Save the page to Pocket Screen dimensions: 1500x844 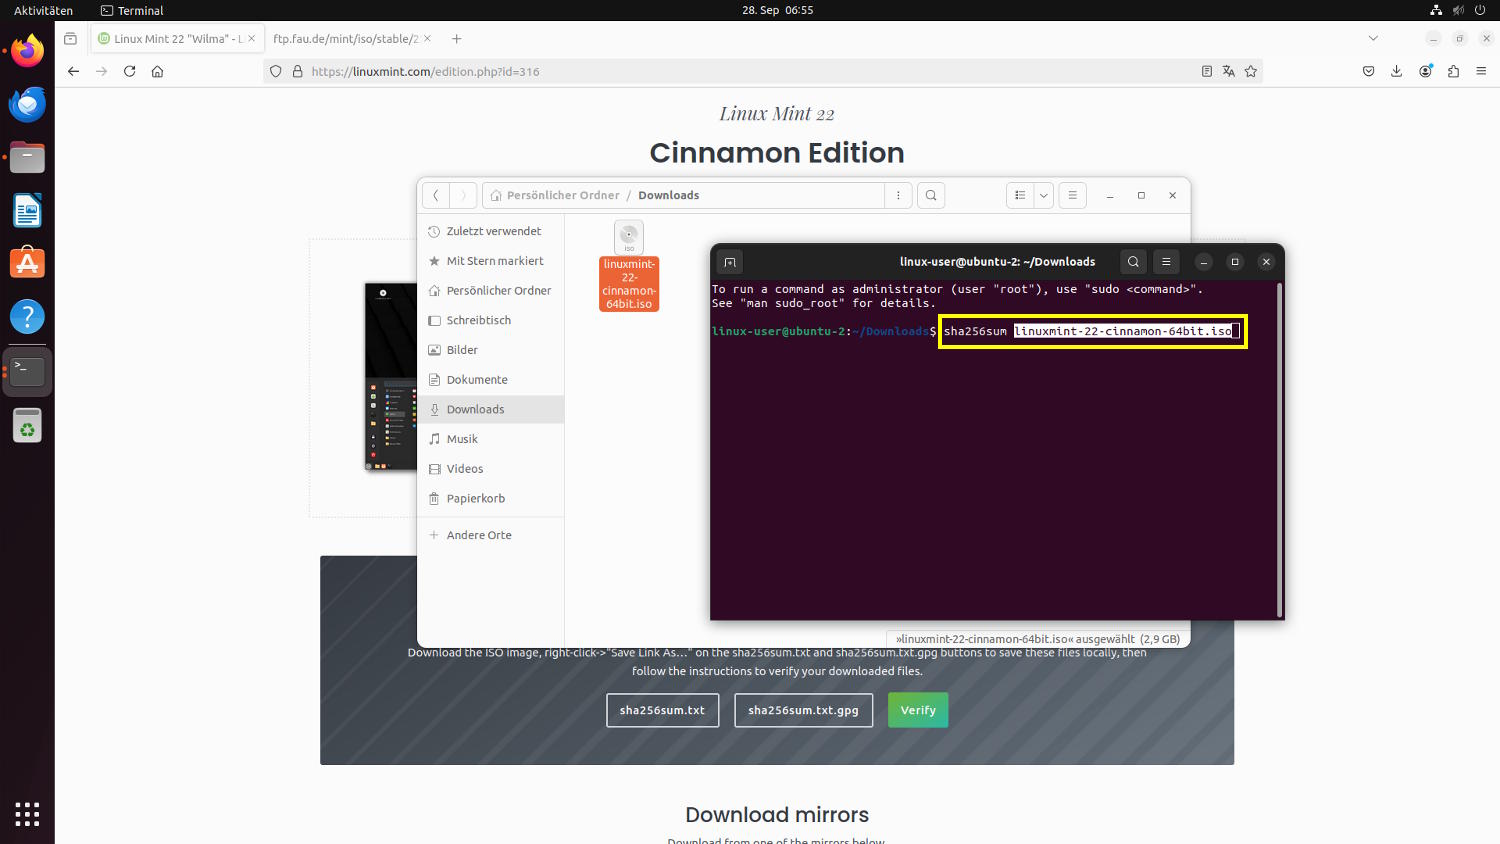coord(1369,72)
